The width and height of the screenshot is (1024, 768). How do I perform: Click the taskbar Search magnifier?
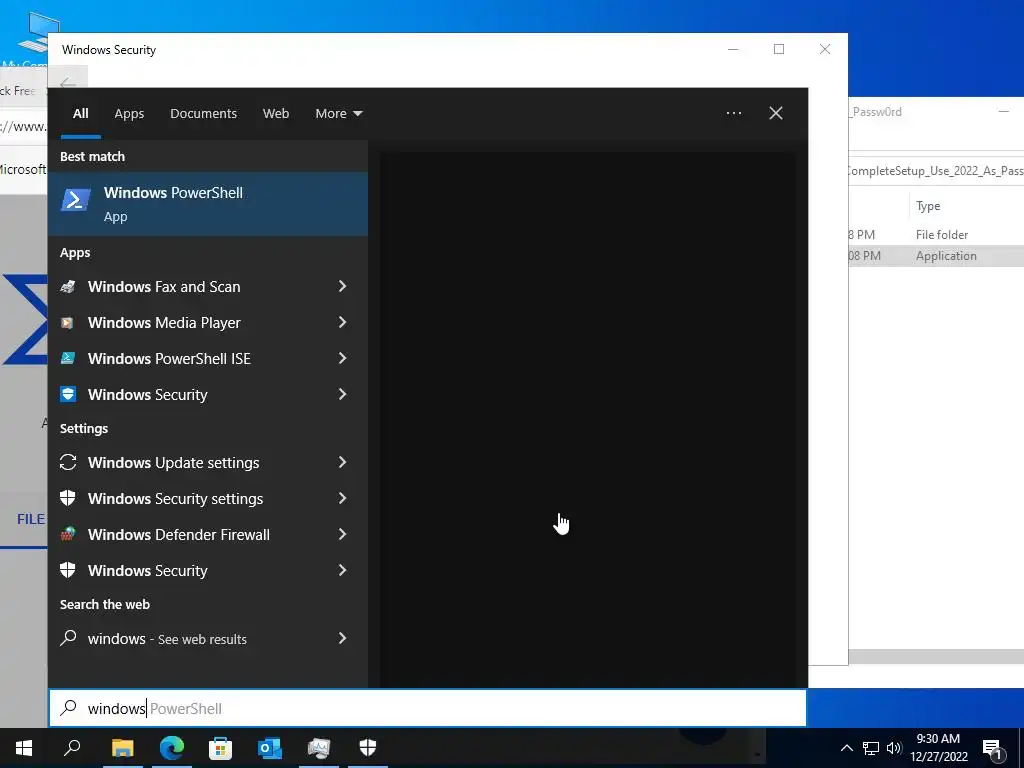[72, 748]
